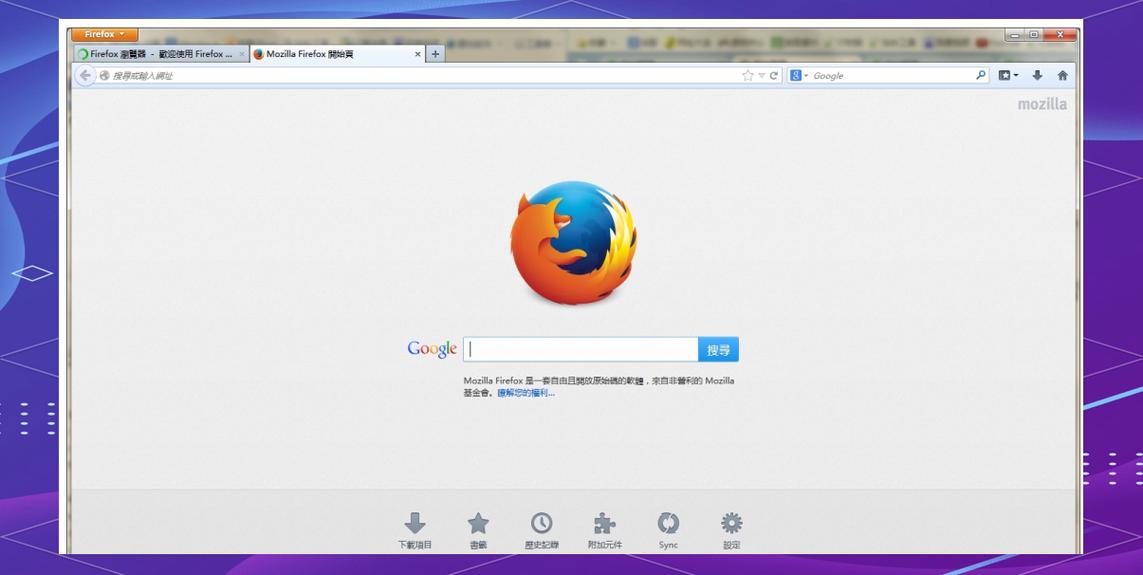
Task: Click the Back arrow navigation button
Action: click(85, 76)
